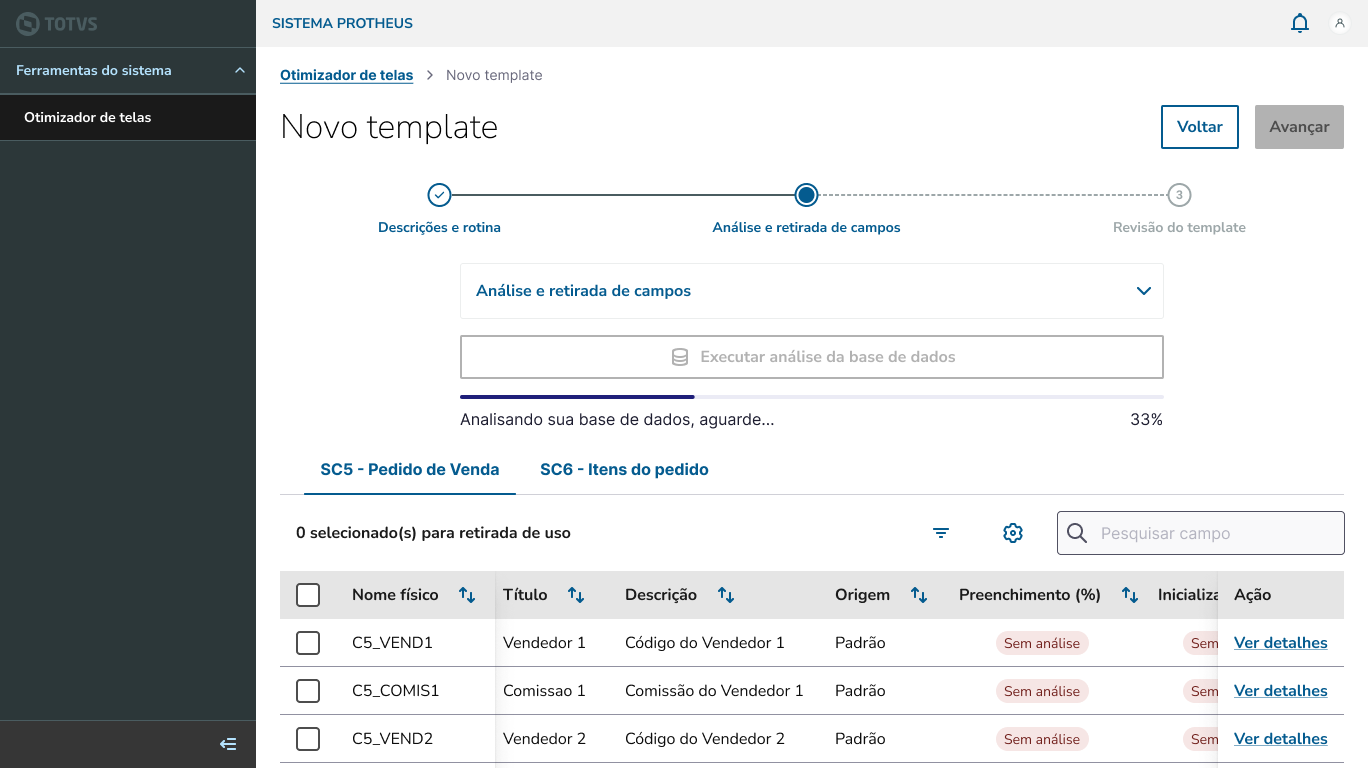Click the Voltar button

coord(1200,127)
